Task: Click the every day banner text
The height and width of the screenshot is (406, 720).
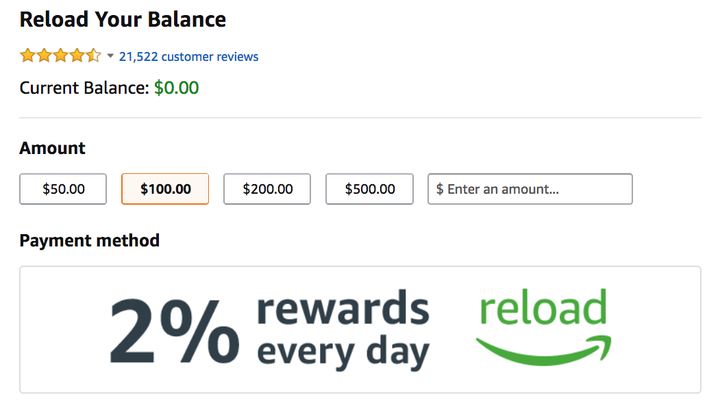Action: pos(343,353)
